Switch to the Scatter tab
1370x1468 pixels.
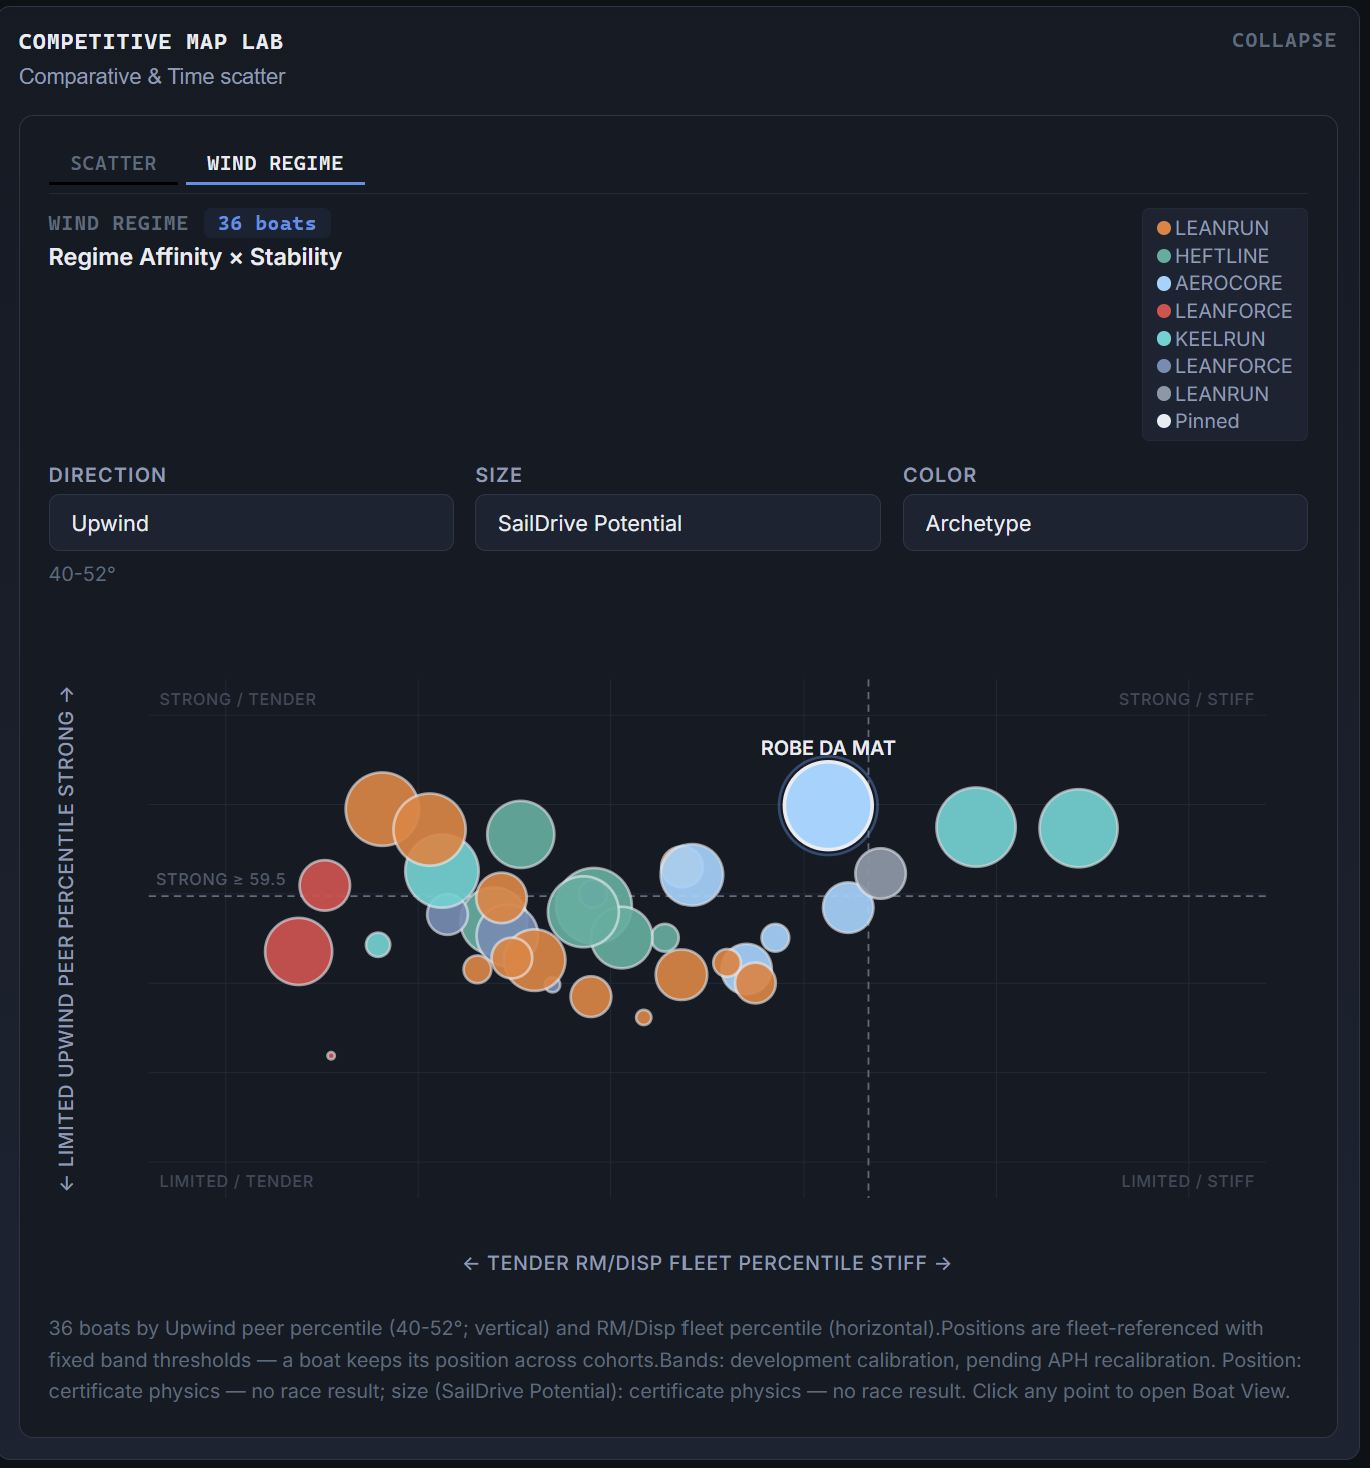point(113,163)
